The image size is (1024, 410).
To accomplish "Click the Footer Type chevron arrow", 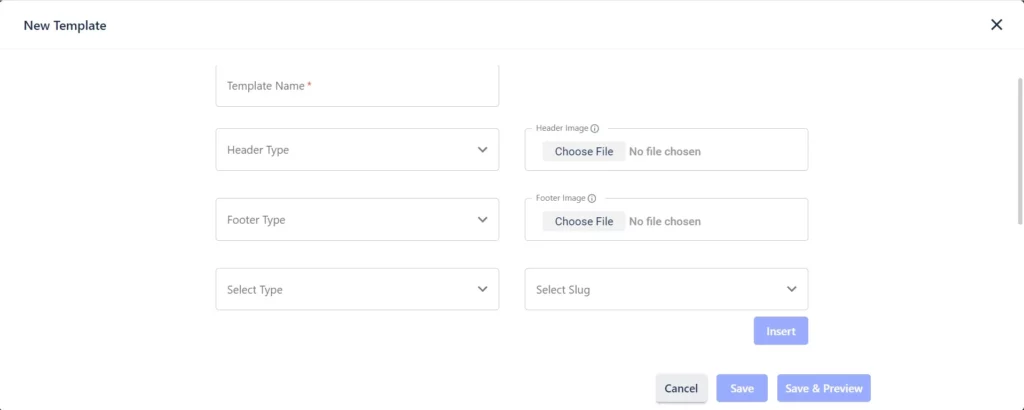I will pos(482,219).
